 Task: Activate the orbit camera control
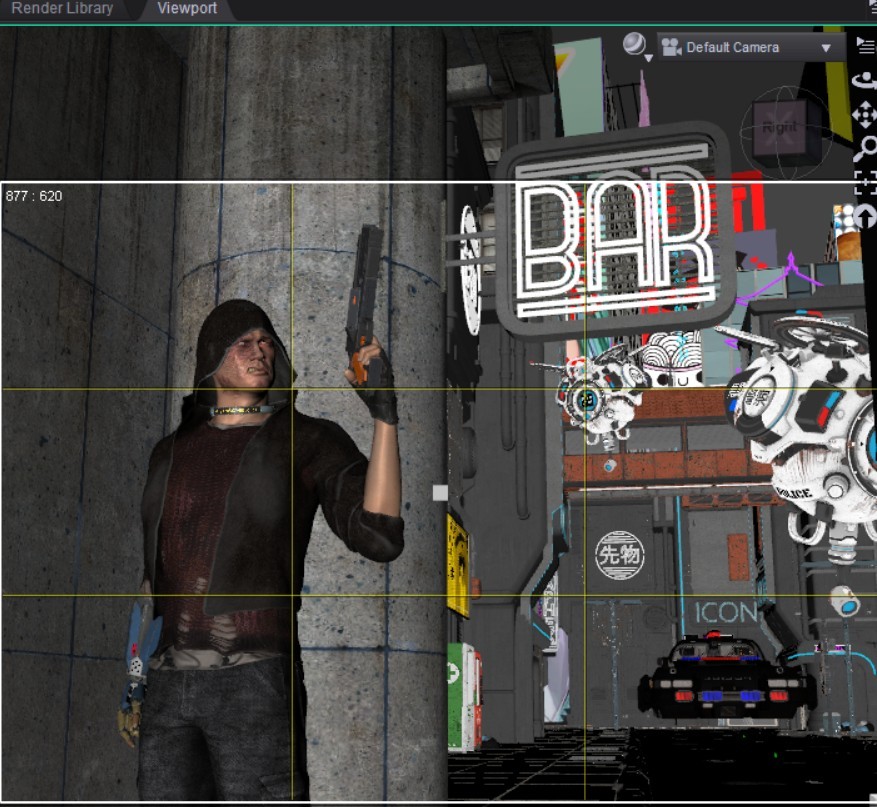[865, 81]
